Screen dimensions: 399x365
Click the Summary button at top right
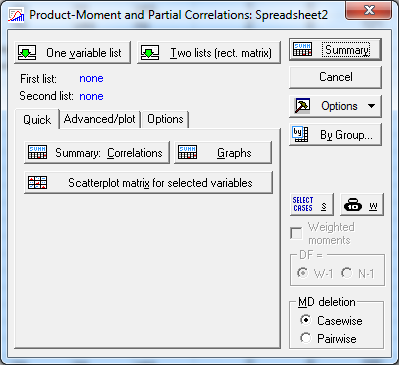tap(335, 50)
